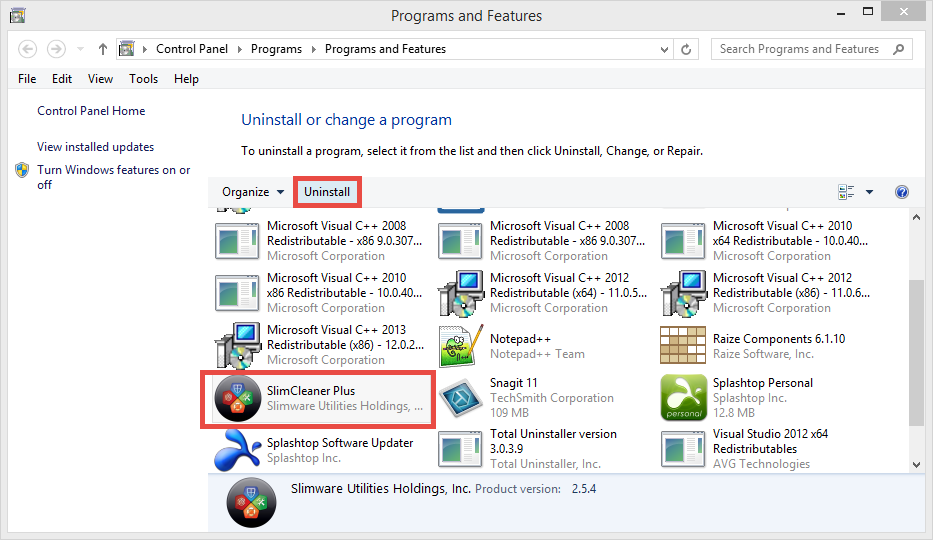Open address bar history dropdown

(x=664, y=49)
